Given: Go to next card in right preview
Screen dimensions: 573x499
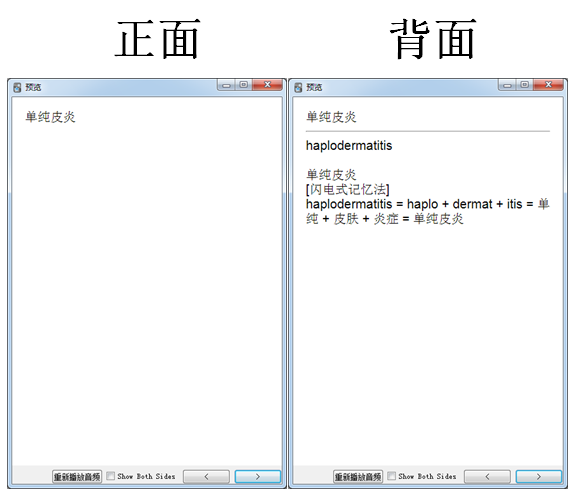Looking at the screenshot, I should [539, 477].
